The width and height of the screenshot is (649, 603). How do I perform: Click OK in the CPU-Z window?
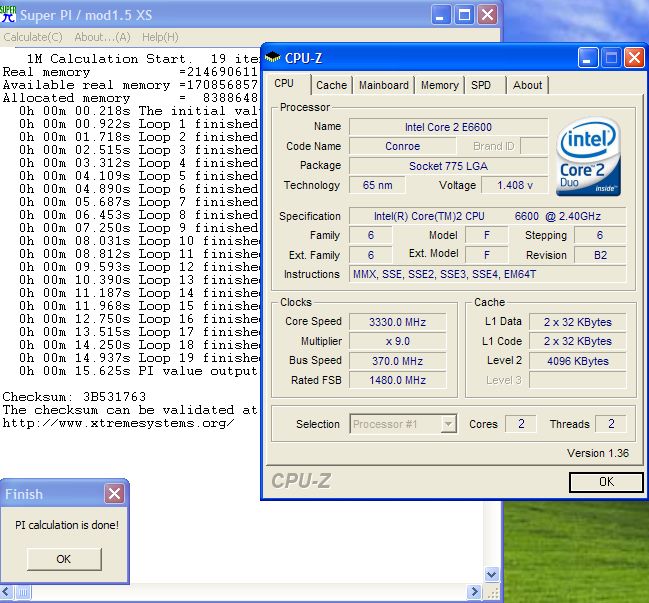click(x=606, y=482)
